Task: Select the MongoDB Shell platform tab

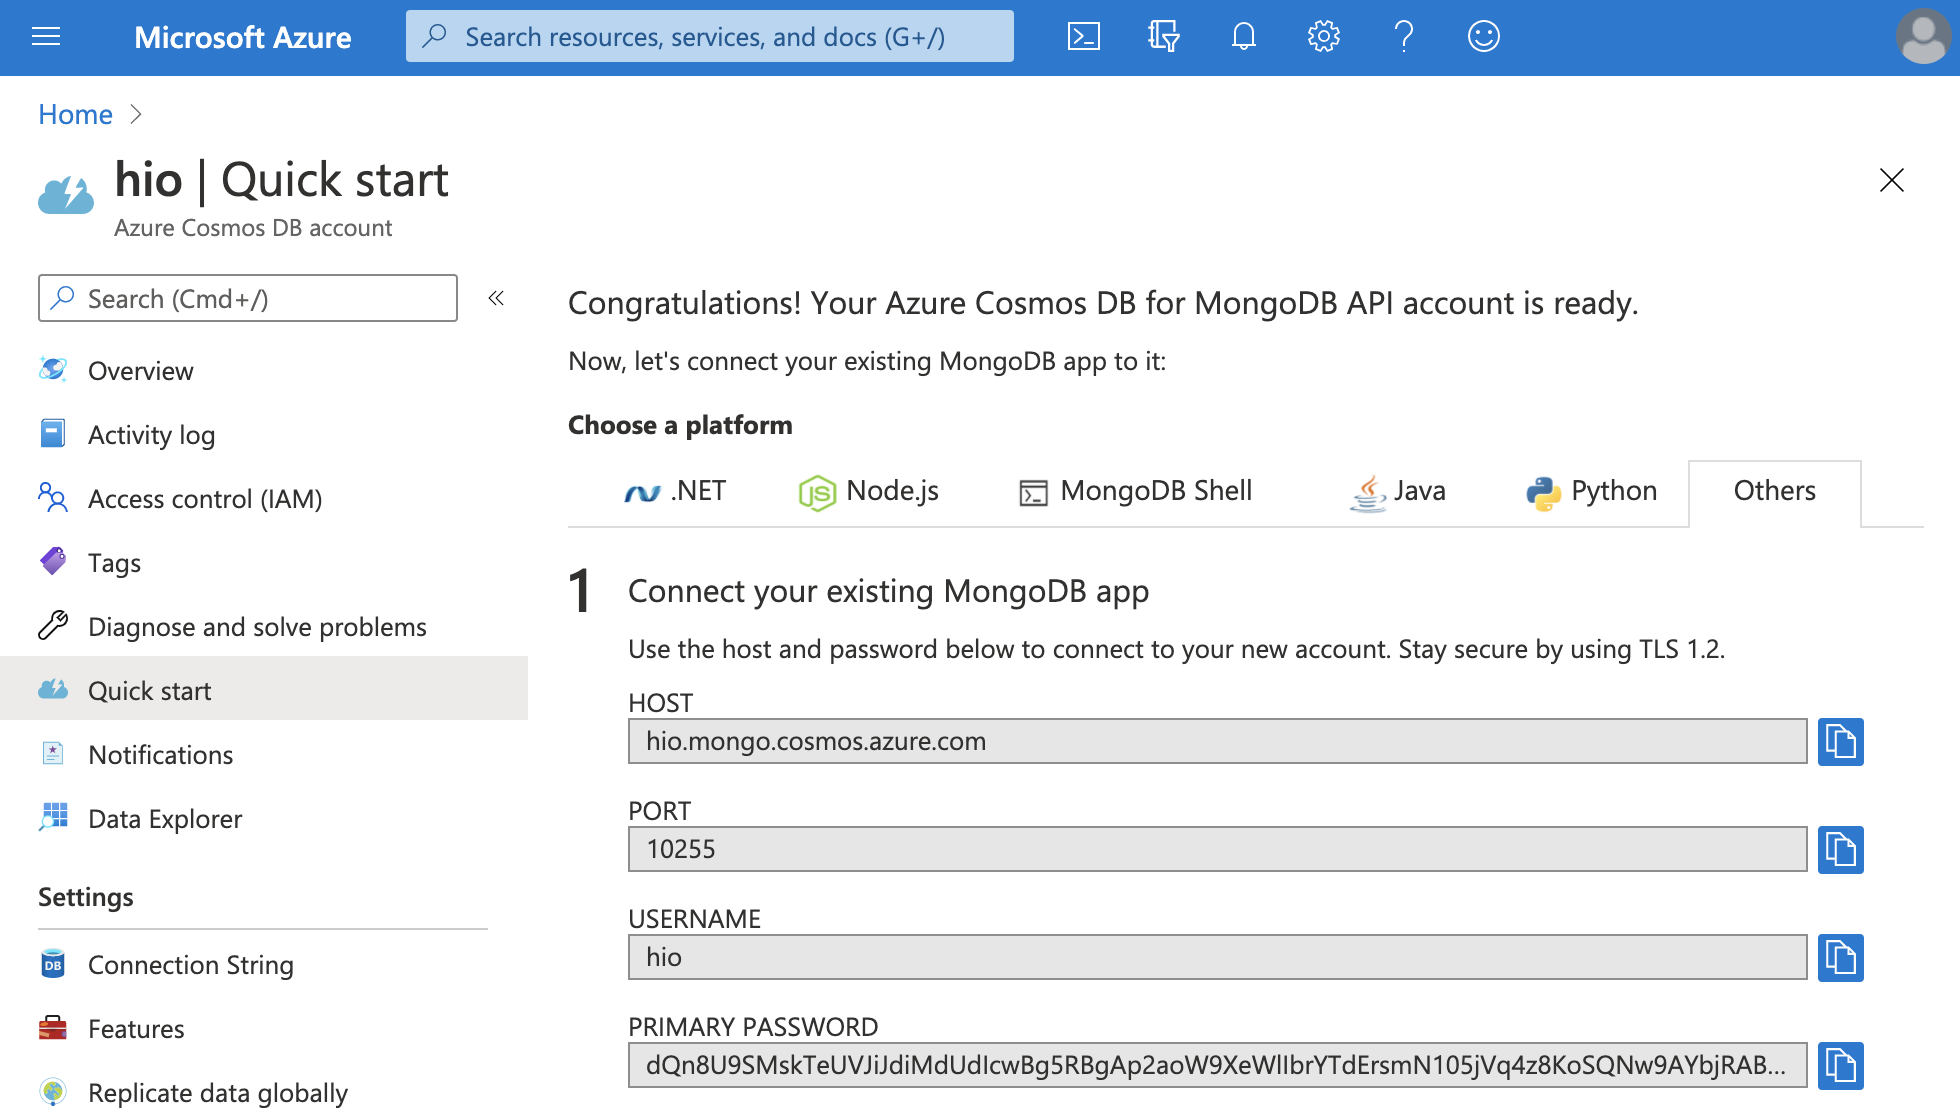Action: [1136, 491]
